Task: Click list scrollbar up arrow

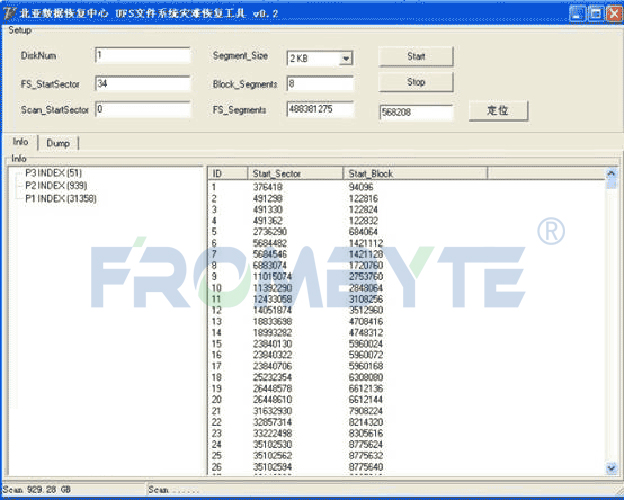Action: click(611, 174)
